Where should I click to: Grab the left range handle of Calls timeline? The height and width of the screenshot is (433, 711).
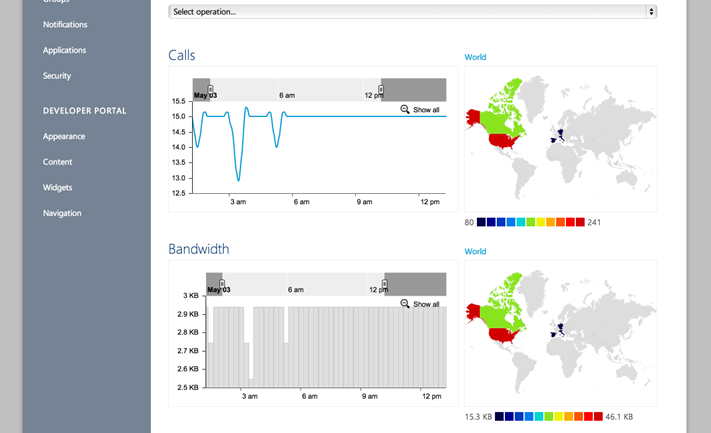tap(210, 89)
